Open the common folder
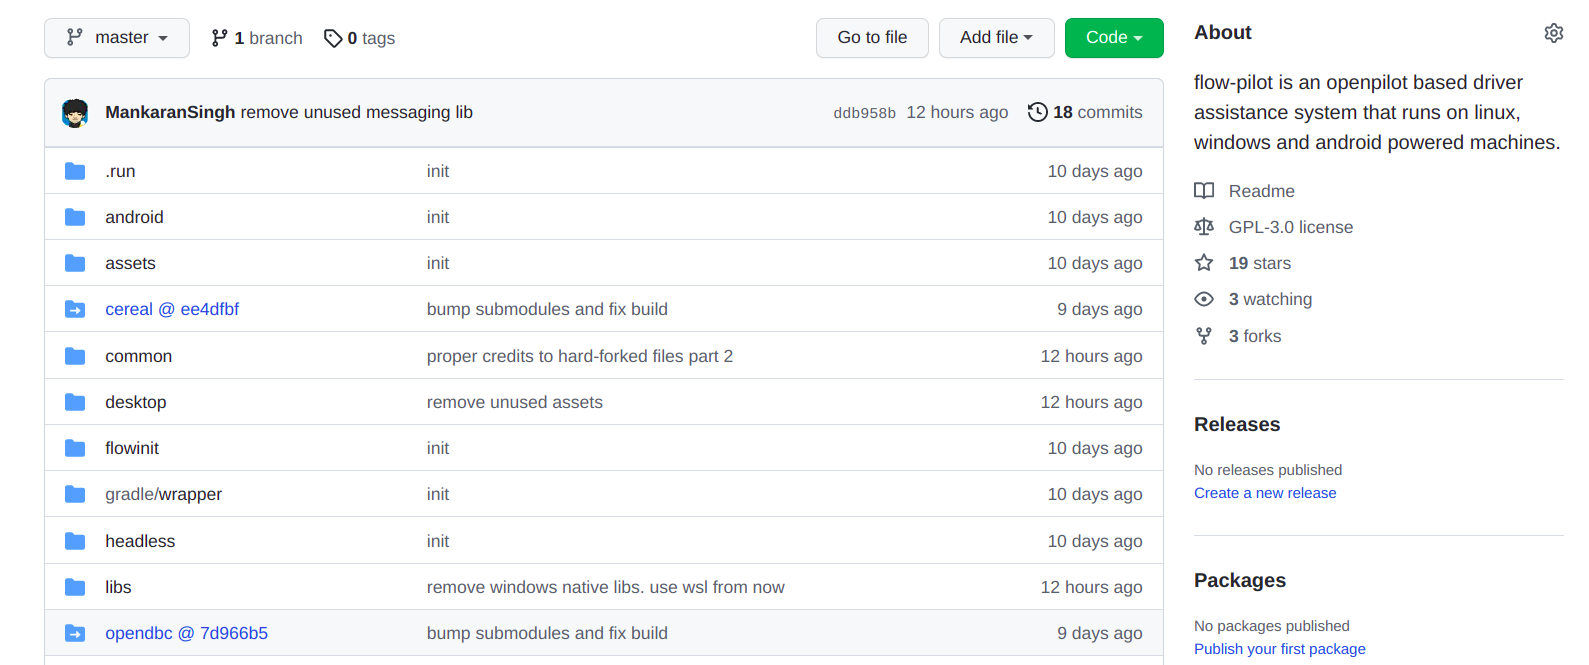The height and width of the screenshot is (665, 1589). click(x=138, y=356)
